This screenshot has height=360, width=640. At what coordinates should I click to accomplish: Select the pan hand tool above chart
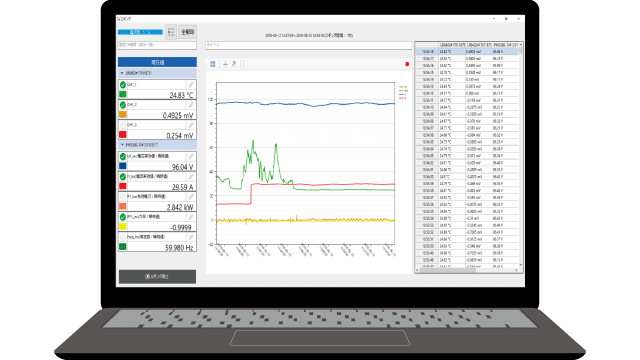point(234,64)
